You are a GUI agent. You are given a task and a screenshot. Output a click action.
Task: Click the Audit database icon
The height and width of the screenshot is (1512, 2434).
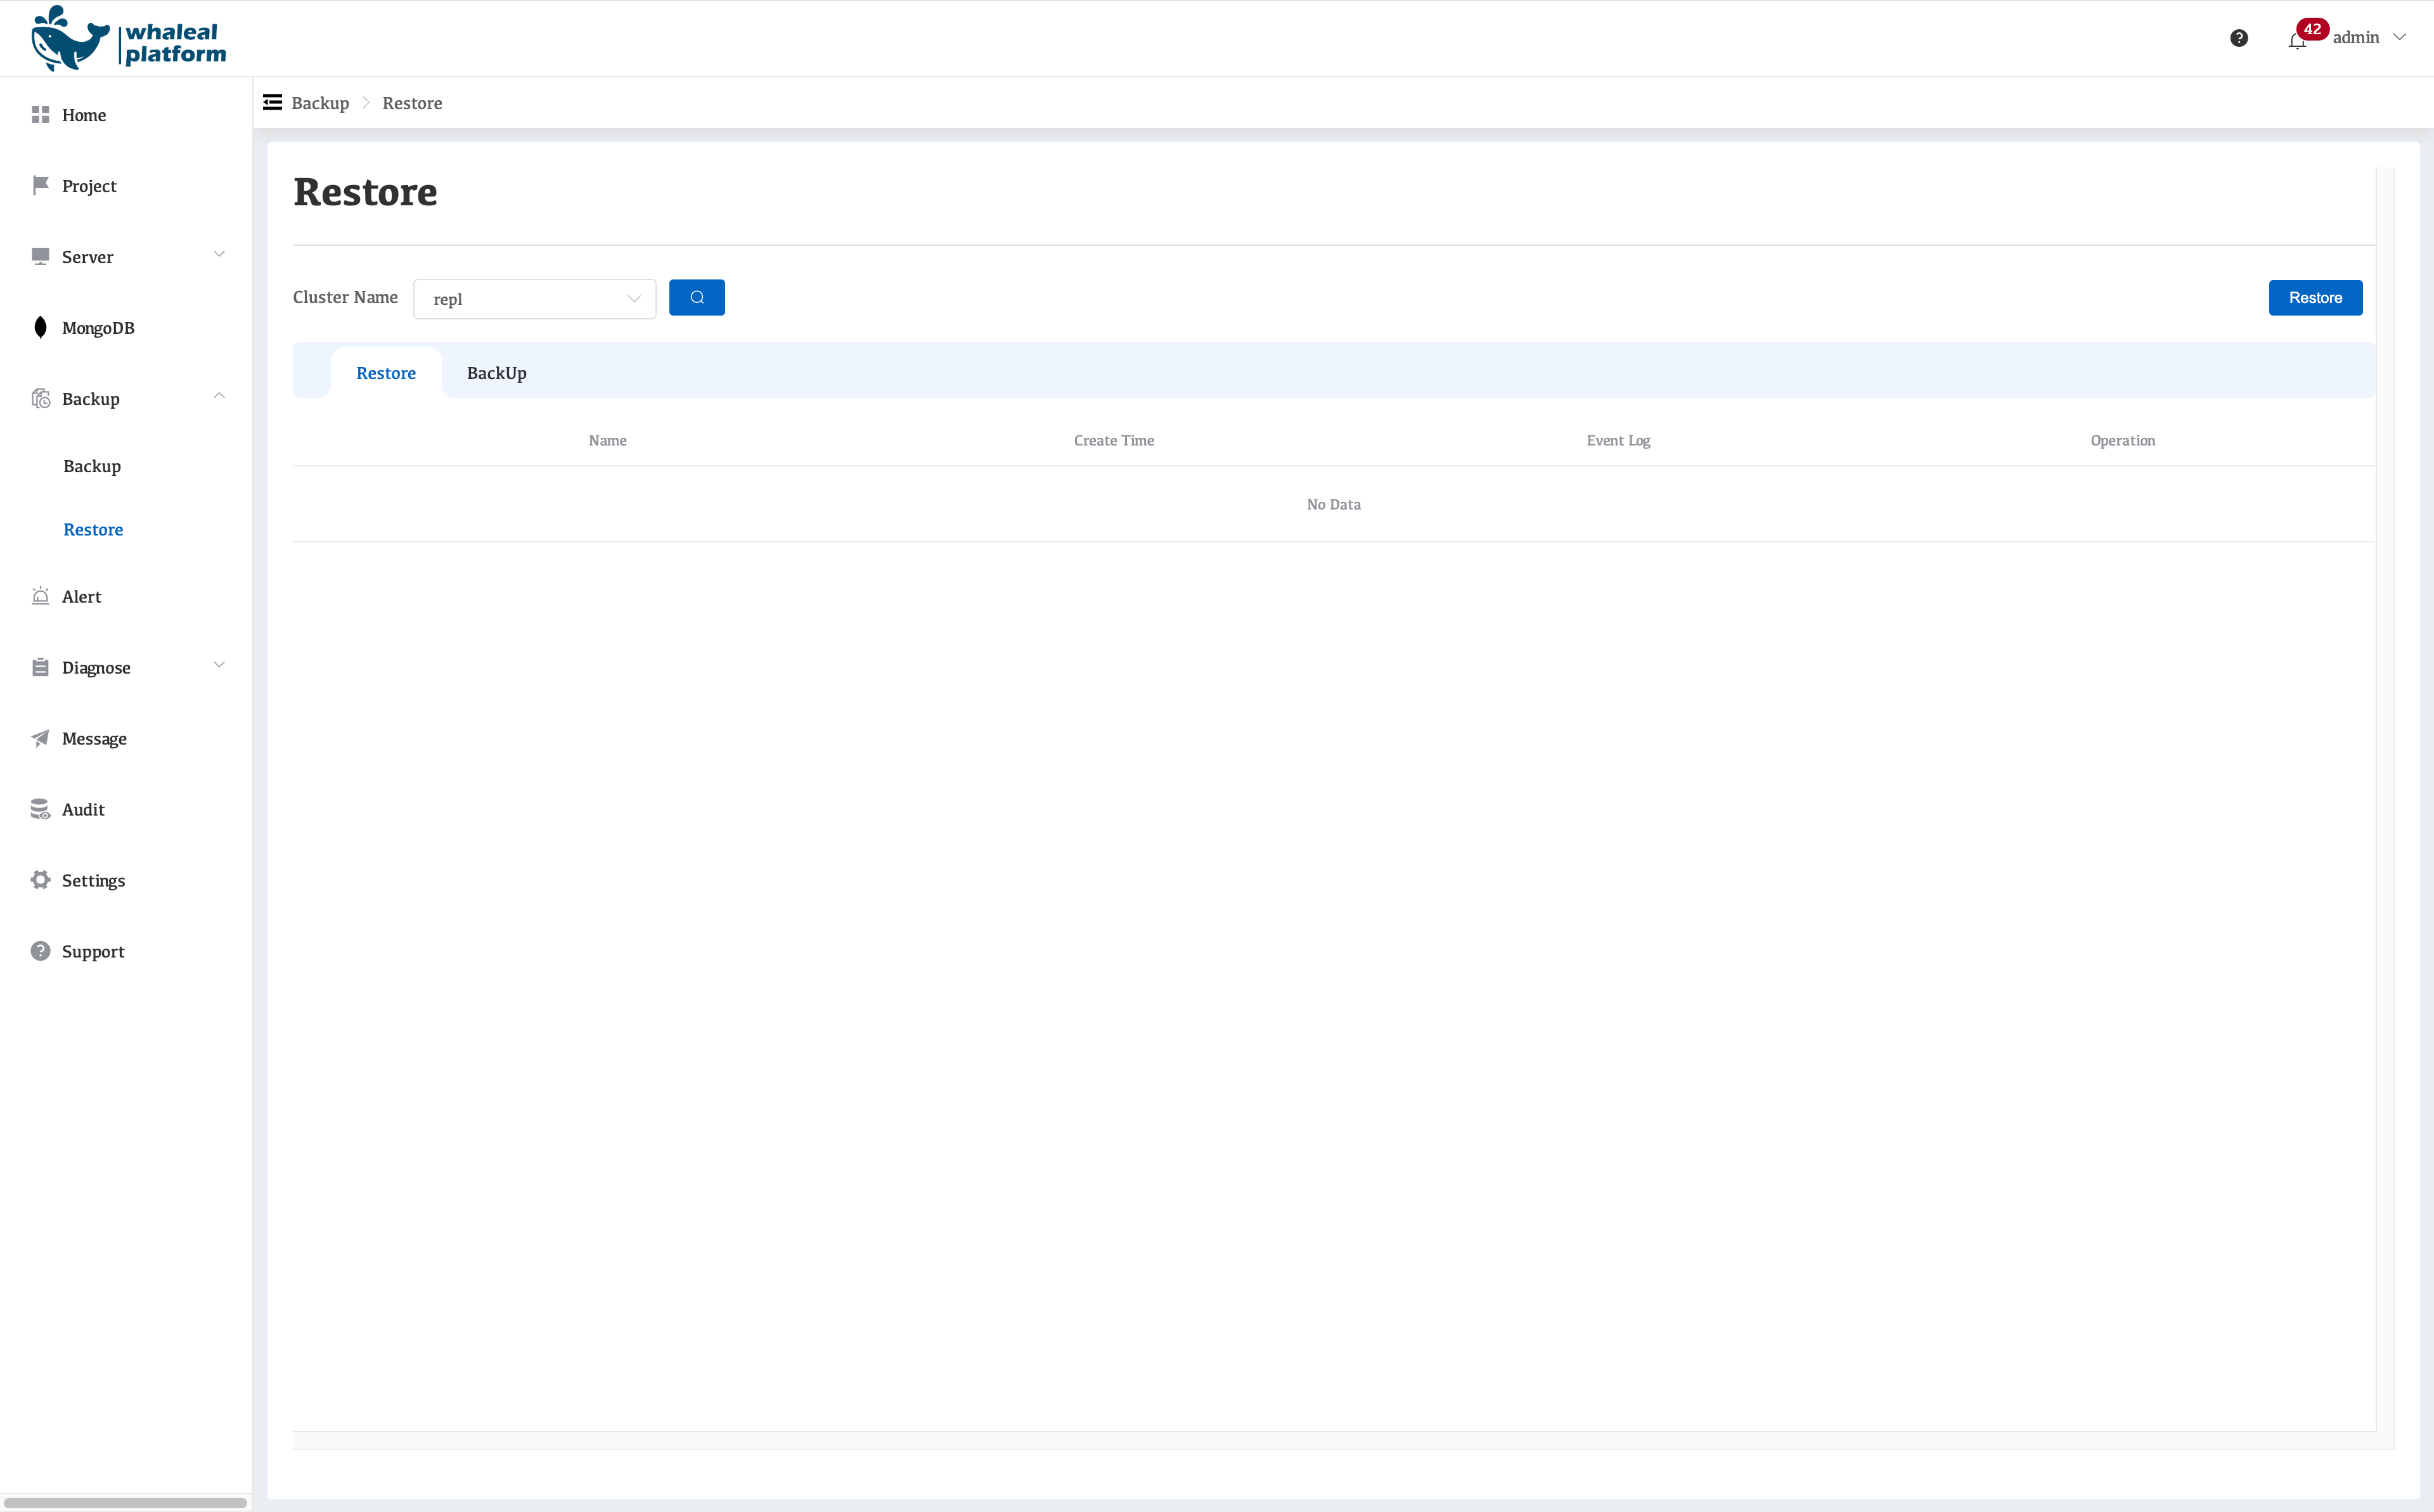pos(40,809)
